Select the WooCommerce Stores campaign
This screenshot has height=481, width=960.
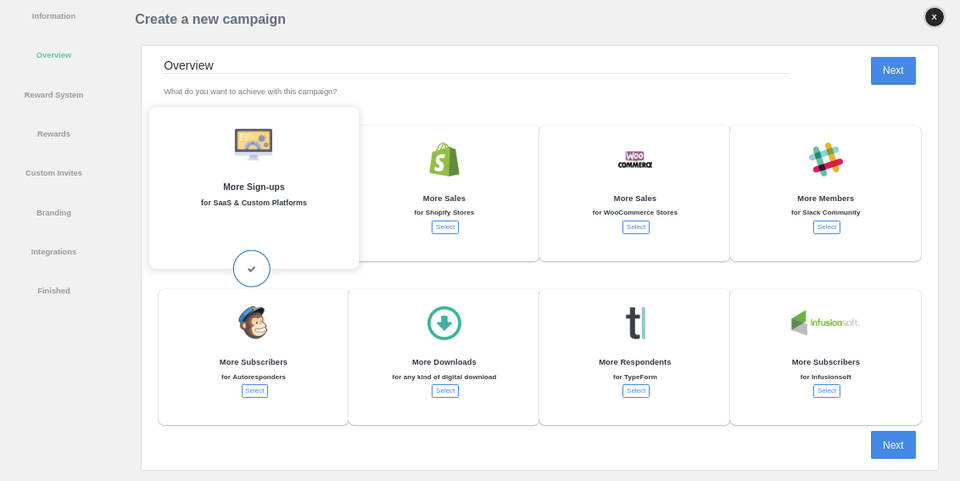pyautogui.click(x=636, y=227)
